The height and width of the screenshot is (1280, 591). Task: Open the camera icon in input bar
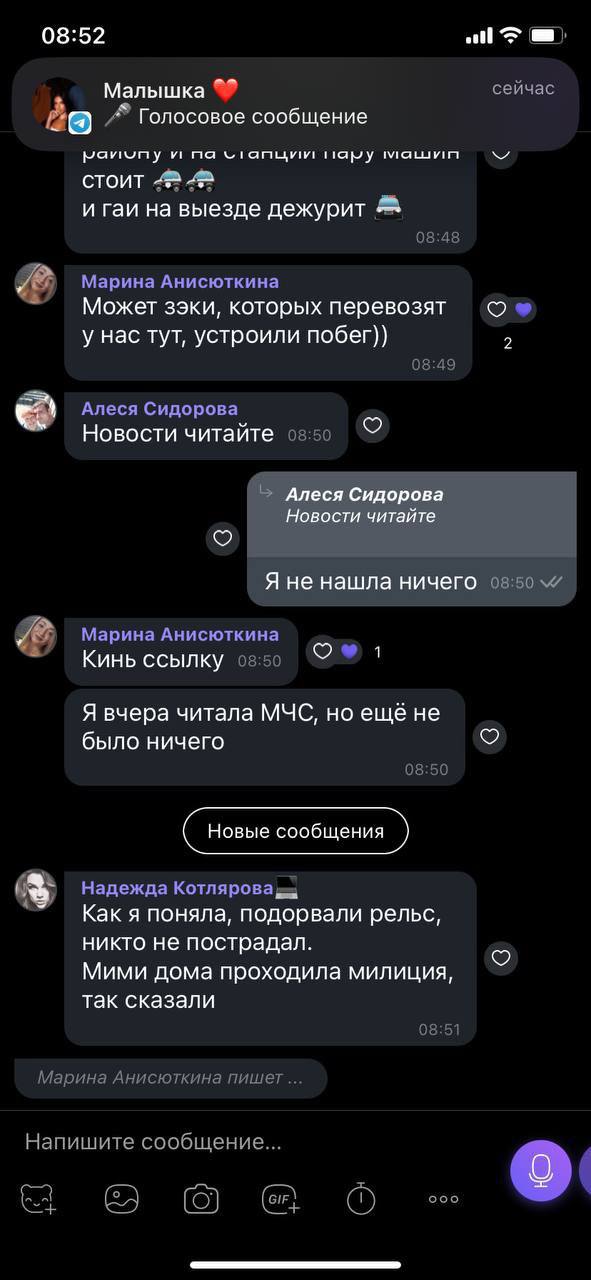coord(201,1198)
